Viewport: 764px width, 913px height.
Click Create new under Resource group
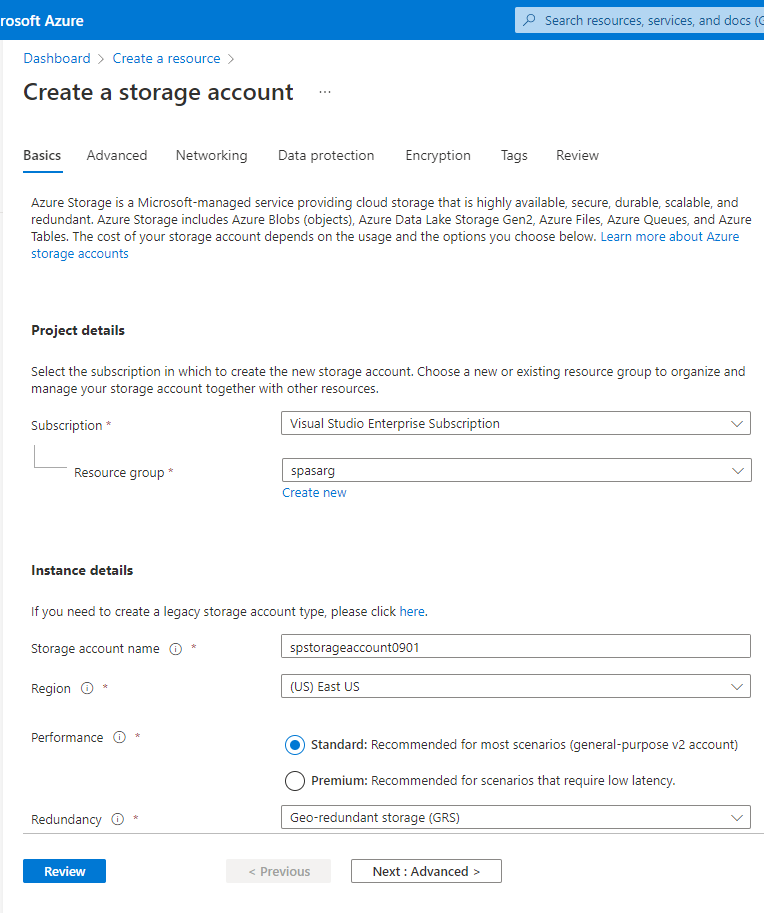[314, 492]
